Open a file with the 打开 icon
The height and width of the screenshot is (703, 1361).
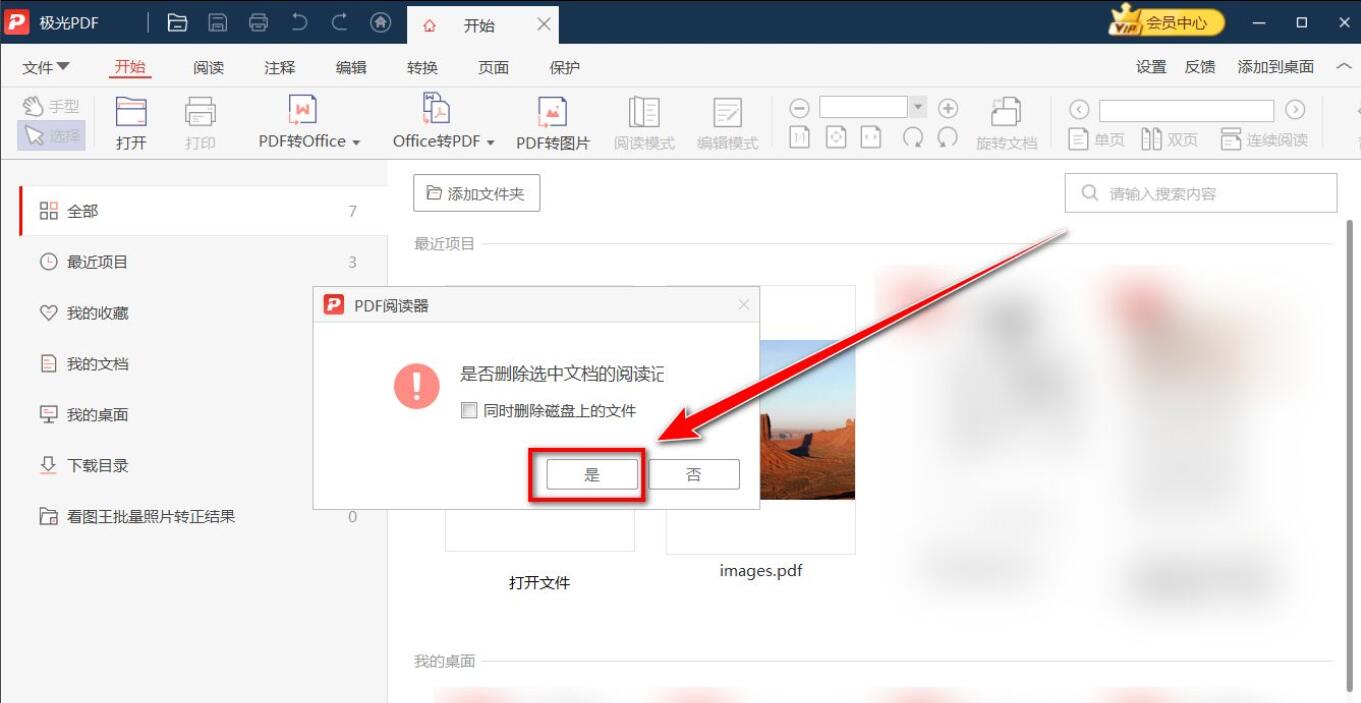tap(131, 120)
